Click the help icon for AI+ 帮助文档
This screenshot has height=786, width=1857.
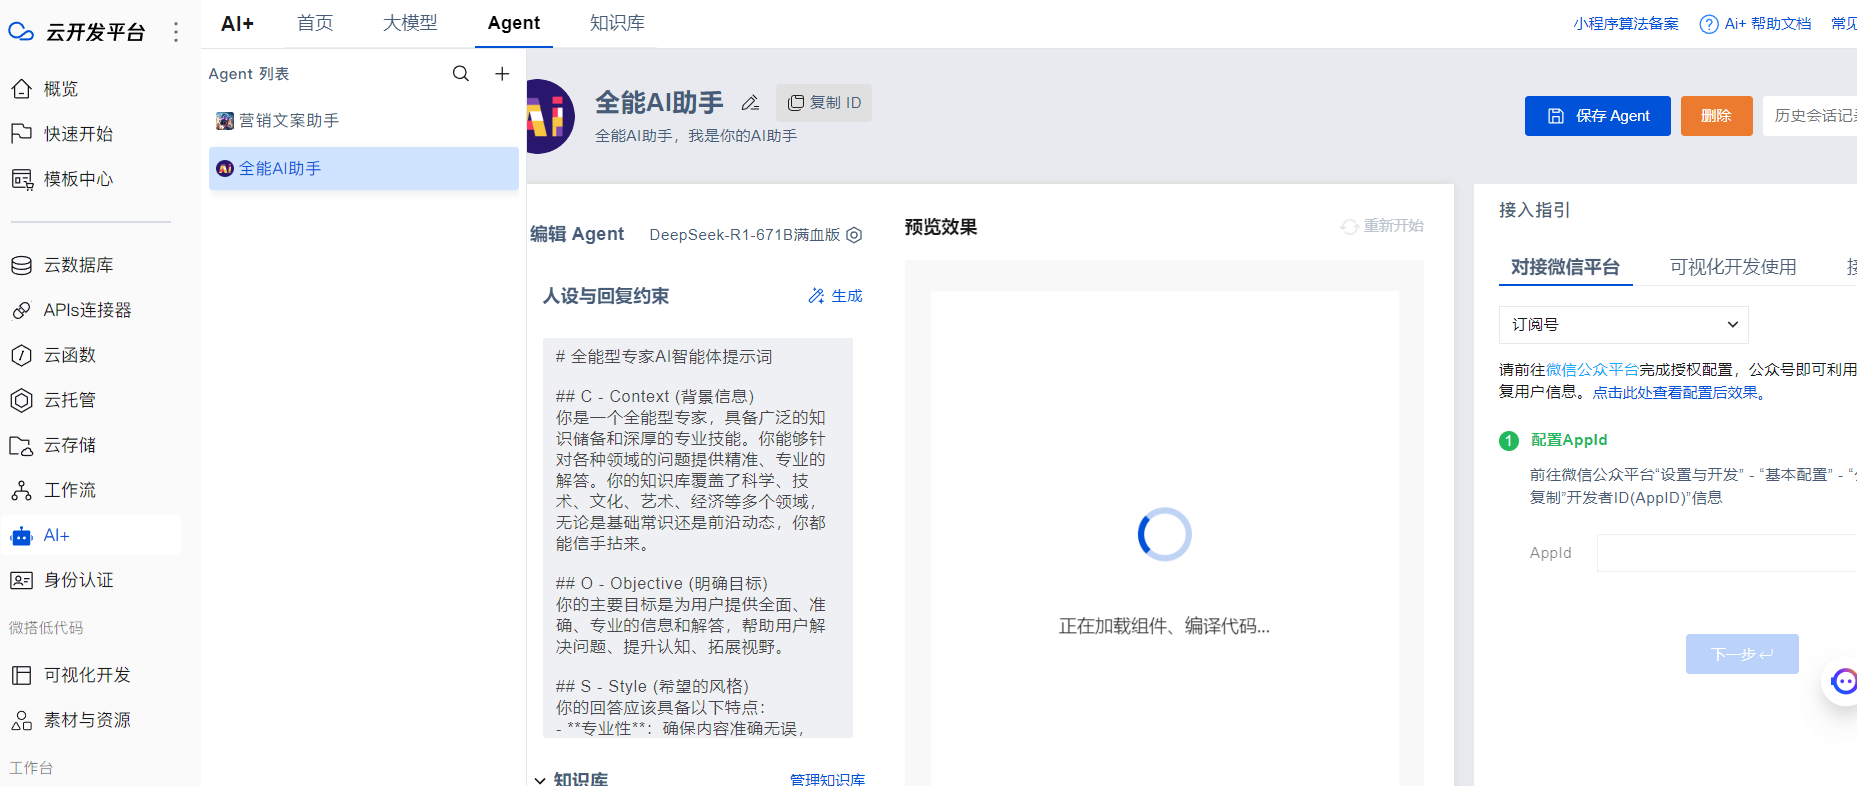pyautogui.click(x=1709, y=24)
